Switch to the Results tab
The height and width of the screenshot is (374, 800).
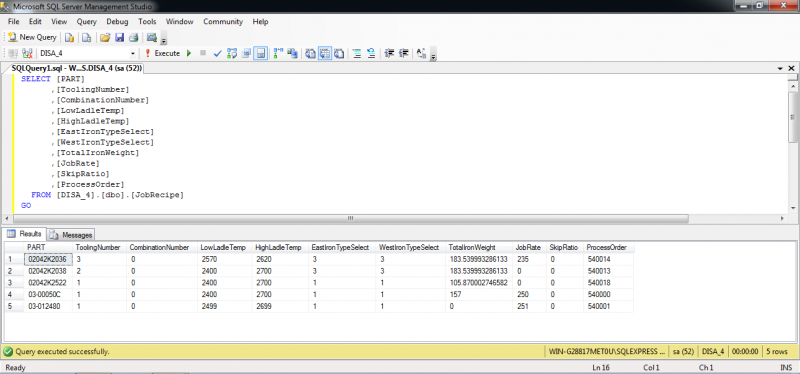(x=25, y=234)
